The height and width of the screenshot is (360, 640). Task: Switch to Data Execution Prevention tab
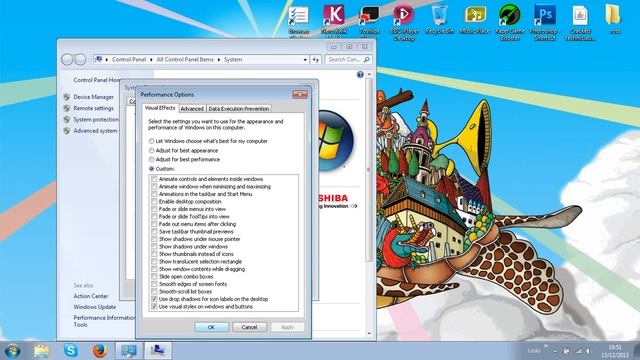(x=238, y=109)
